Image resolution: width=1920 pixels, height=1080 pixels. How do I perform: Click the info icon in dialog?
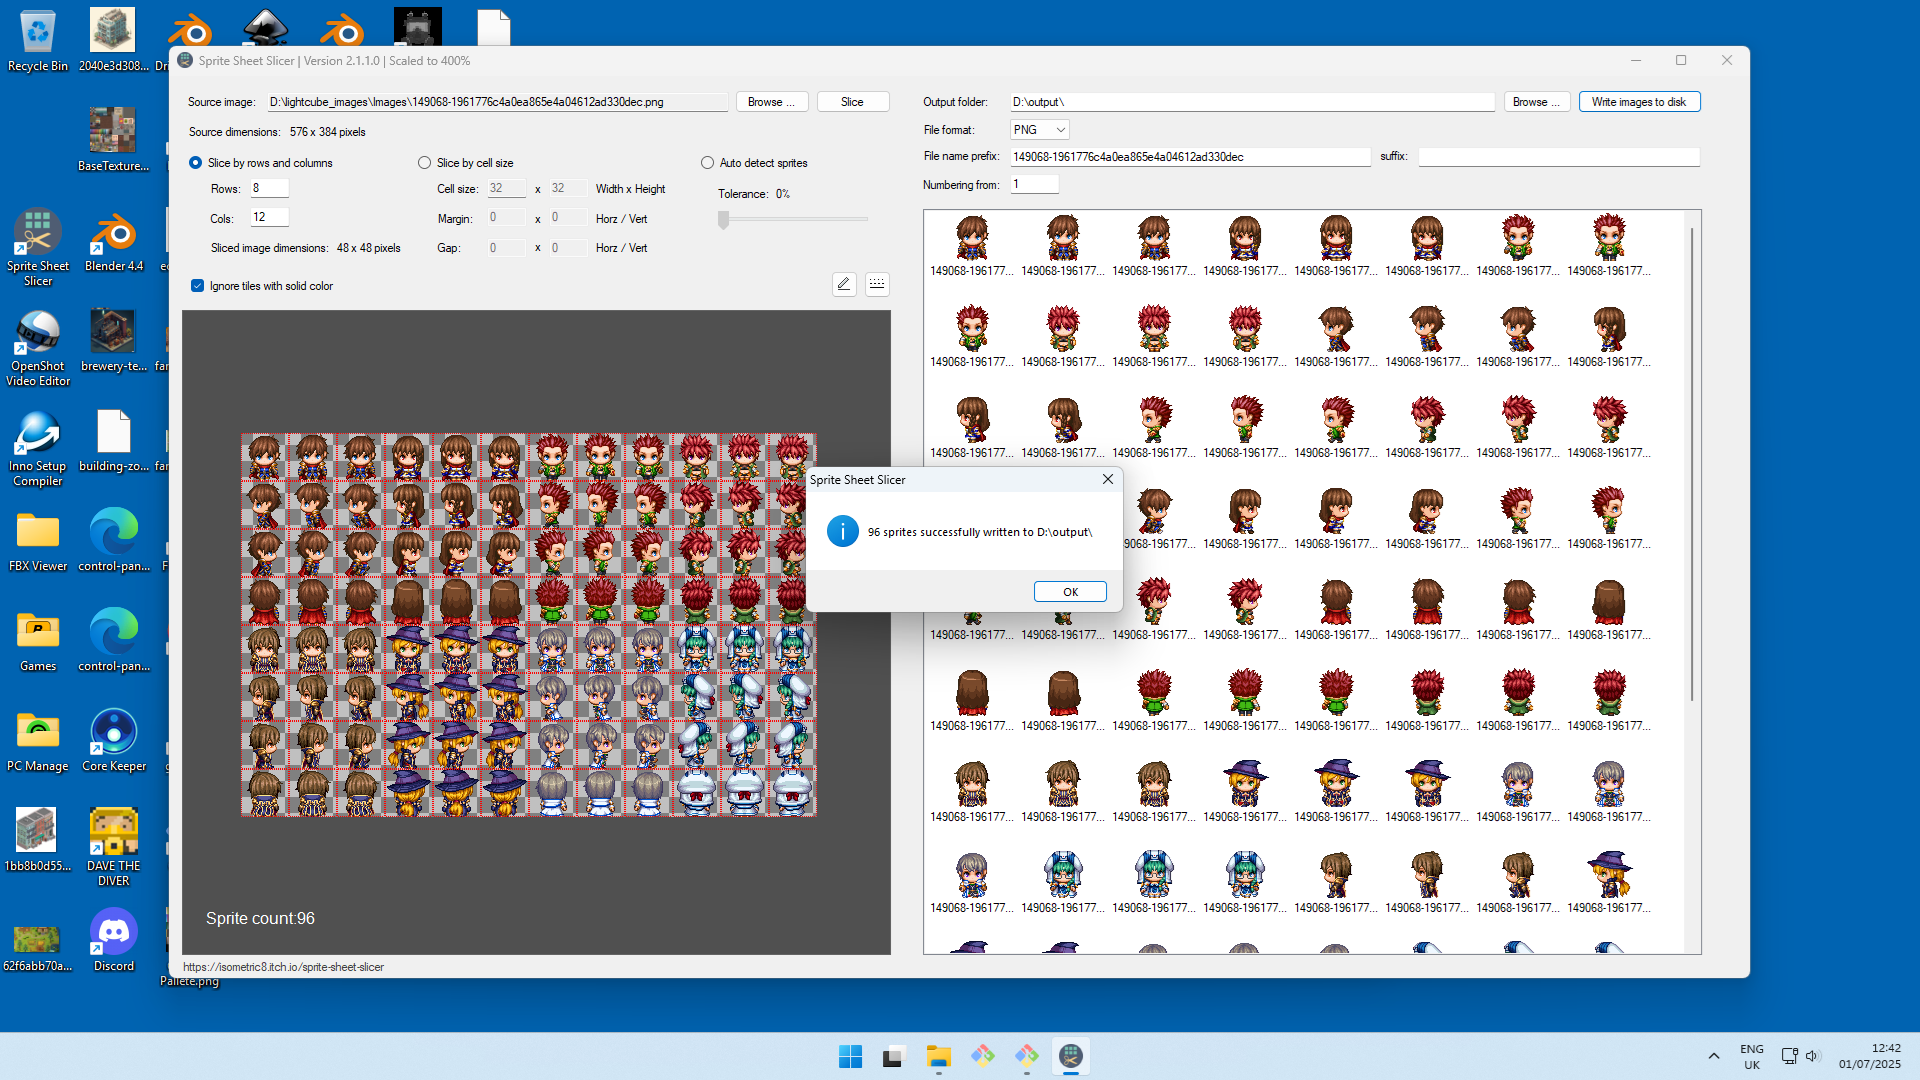[843, 531]
